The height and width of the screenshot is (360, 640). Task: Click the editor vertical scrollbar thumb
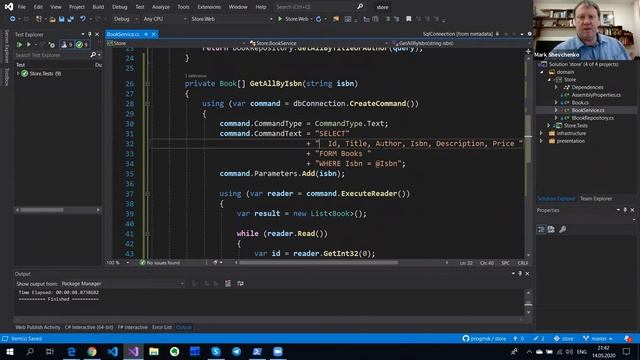[x=528, y=139]
